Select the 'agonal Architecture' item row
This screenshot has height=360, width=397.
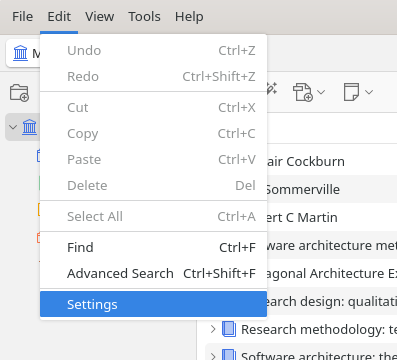332,273
